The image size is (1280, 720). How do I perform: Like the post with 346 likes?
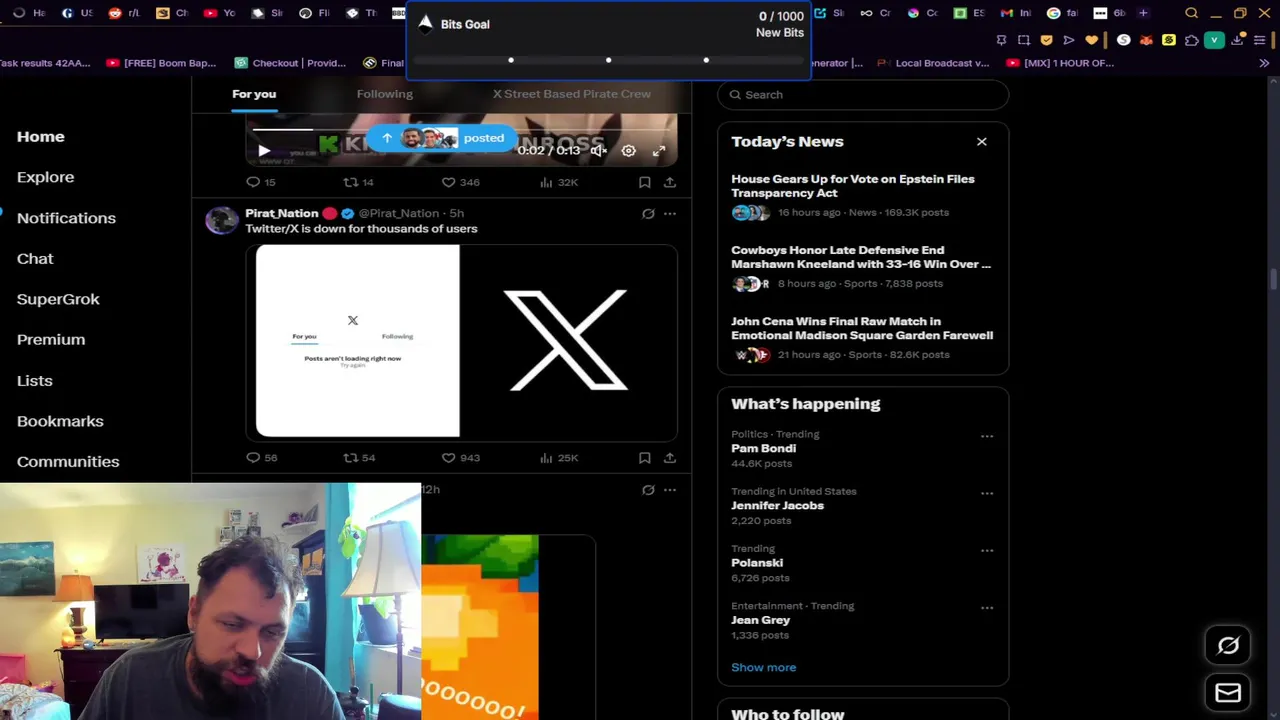[461, 182]
